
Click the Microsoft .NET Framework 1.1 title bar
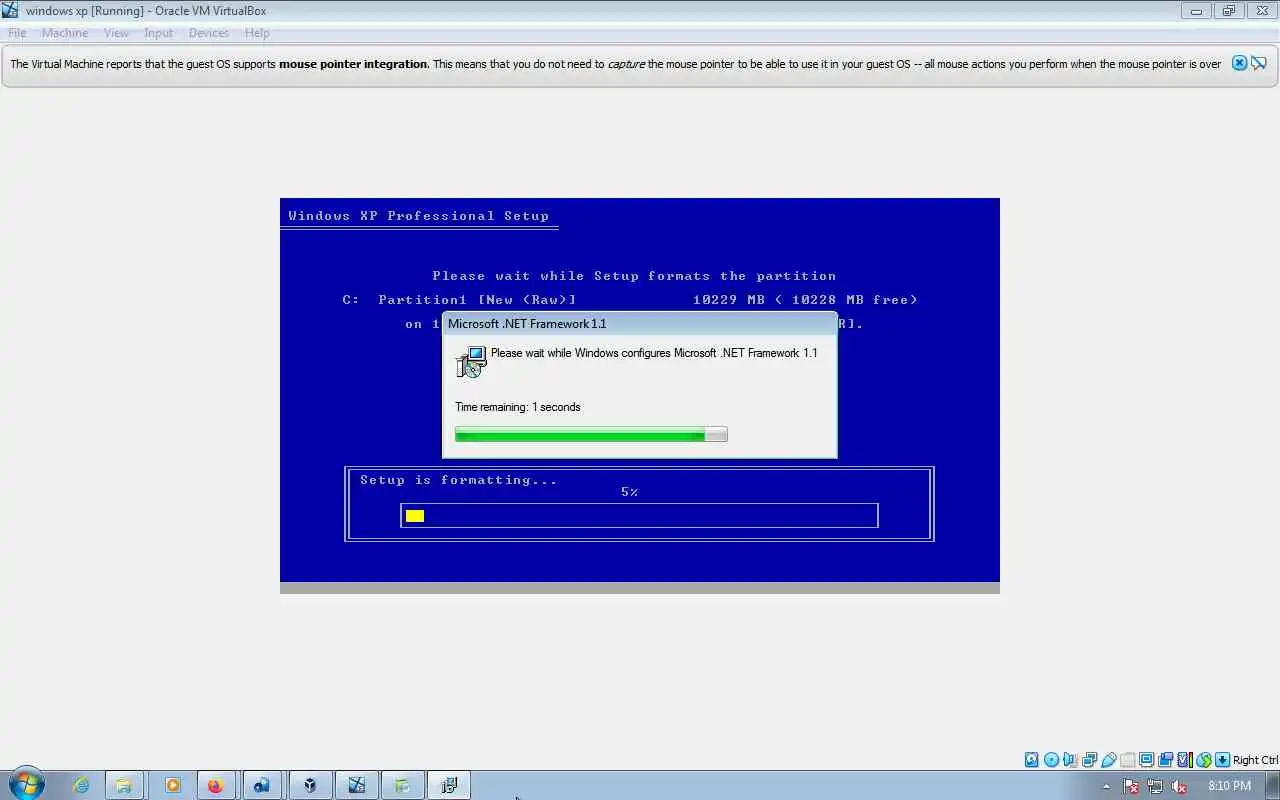[639, 323]
